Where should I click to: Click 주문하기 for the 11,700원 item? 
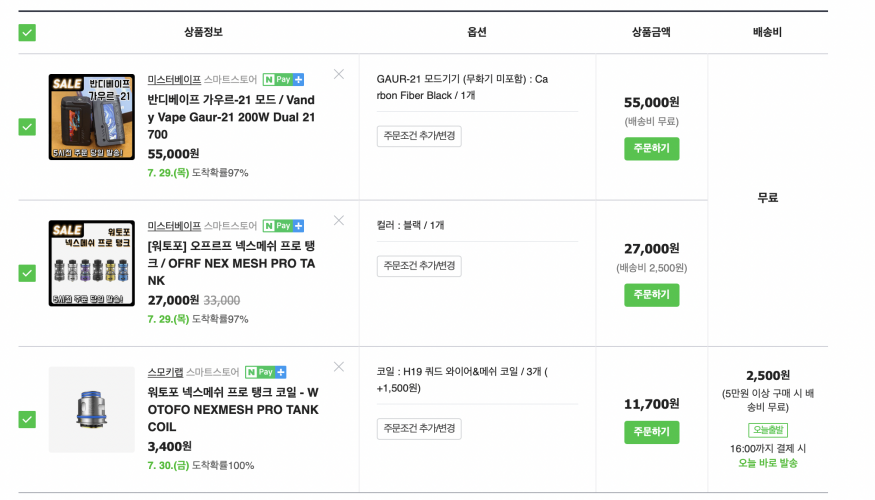651,432
